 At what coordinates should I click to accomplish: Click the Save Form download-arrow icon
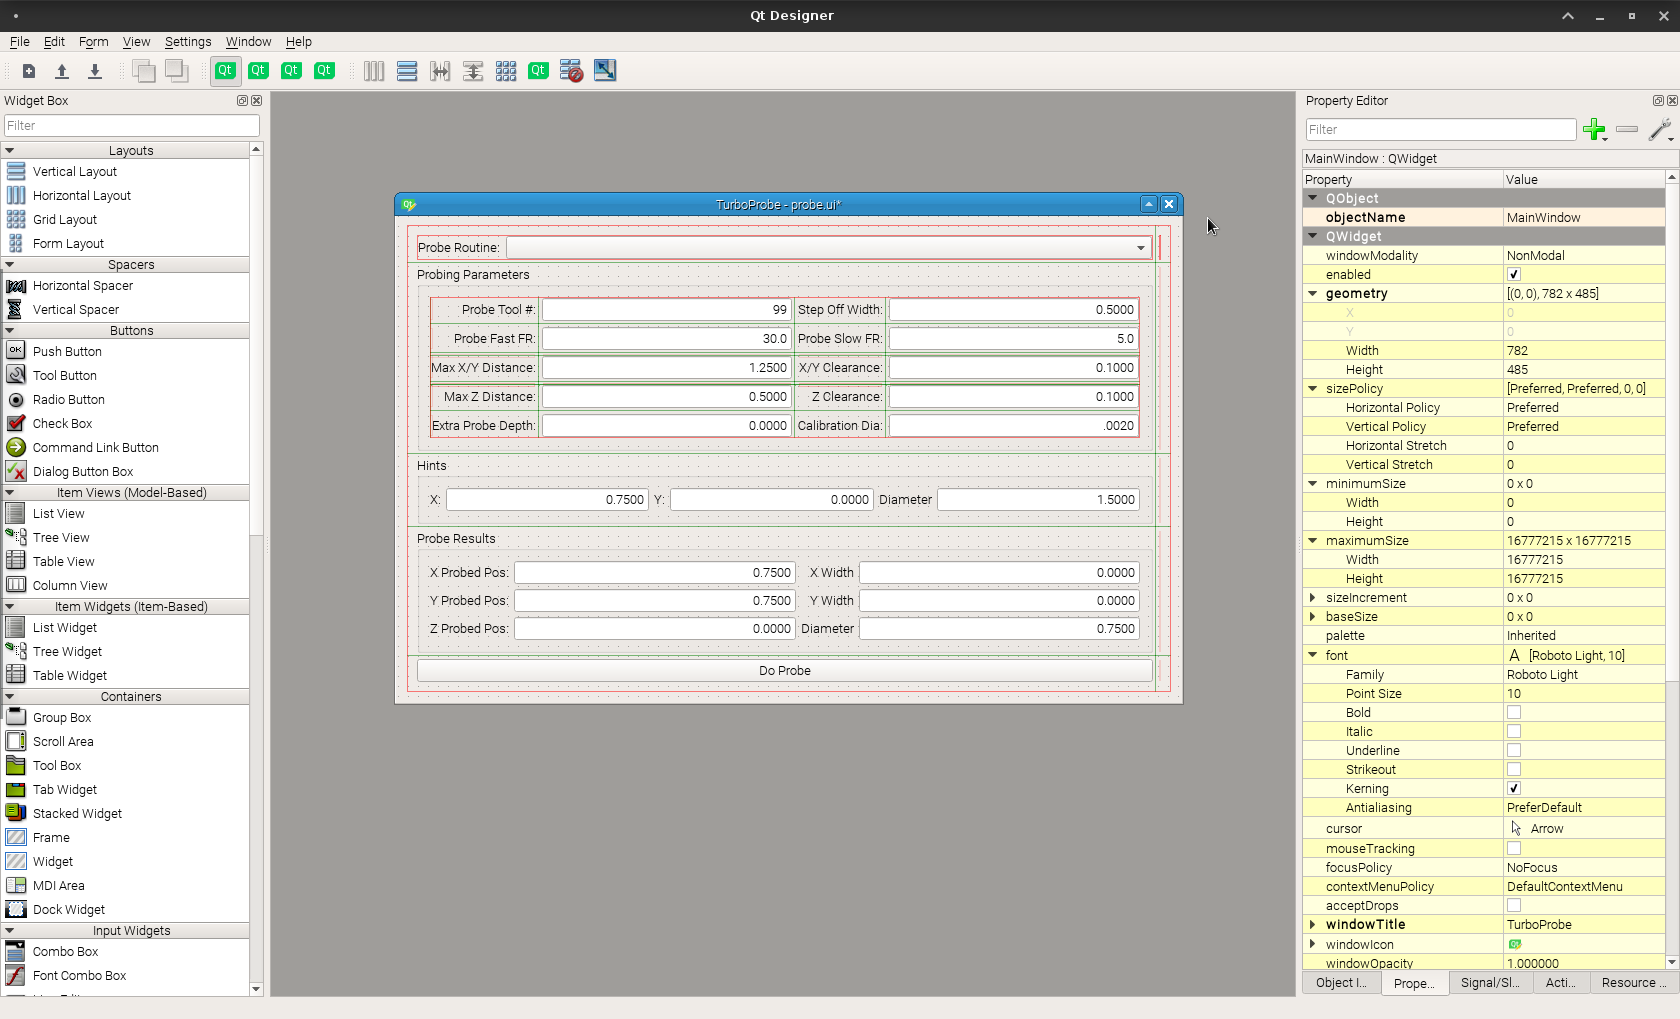click(x=95, y=71)
